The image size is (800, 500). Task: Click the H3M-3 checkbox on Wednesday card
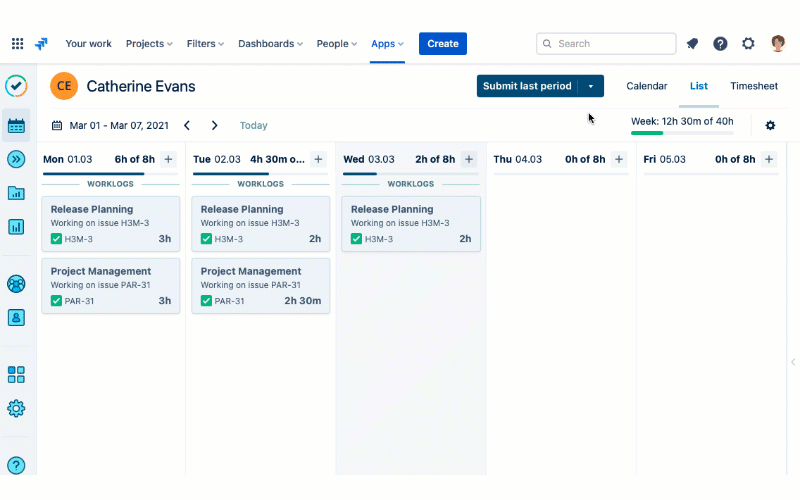point(357,239)
